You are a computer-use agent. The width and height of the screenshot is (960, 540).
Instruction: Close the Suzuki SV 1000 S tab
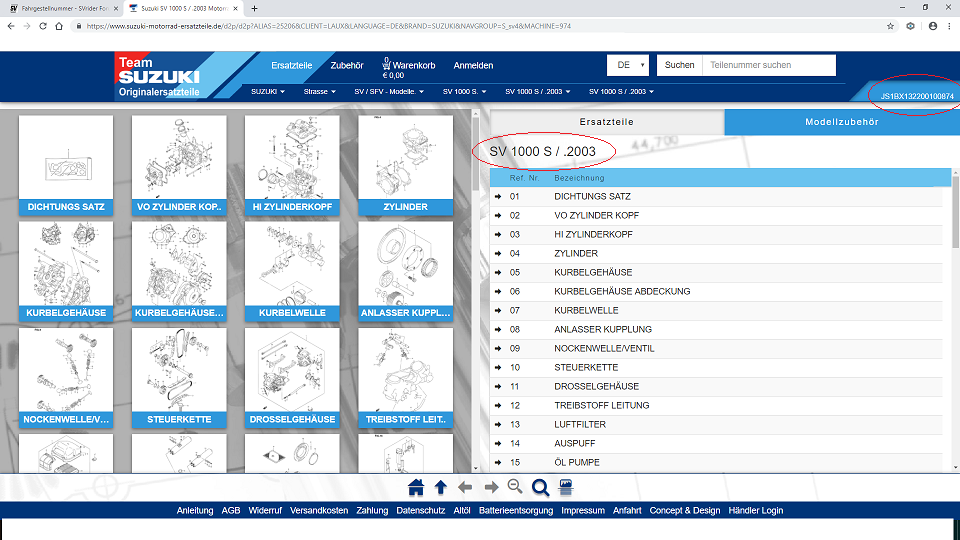pos(235,9)
